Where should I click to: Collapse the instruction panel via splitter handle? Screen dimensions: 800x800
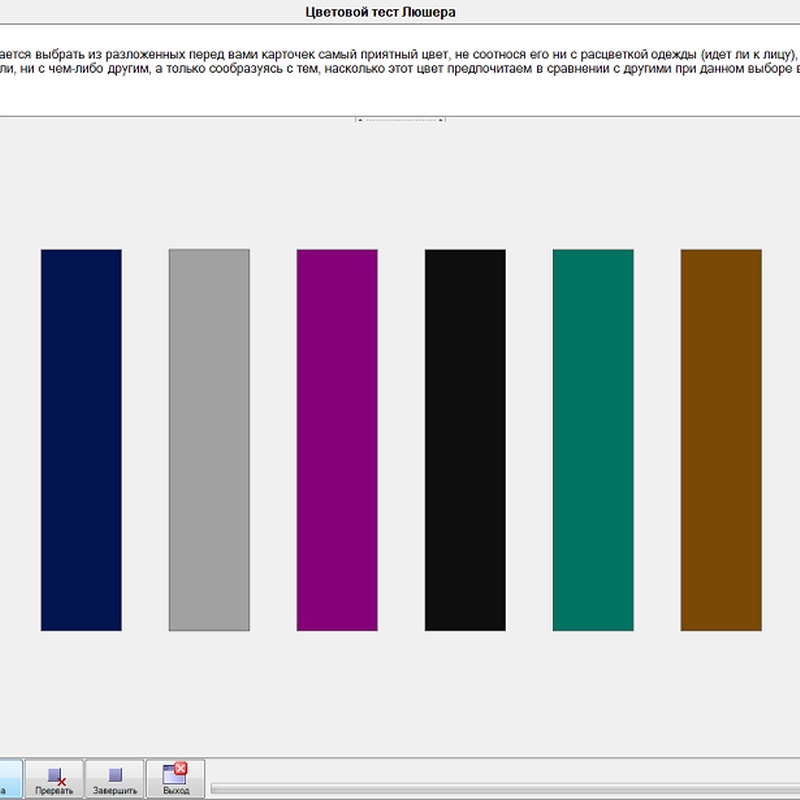pyautogui.click(x=400, y=119)
